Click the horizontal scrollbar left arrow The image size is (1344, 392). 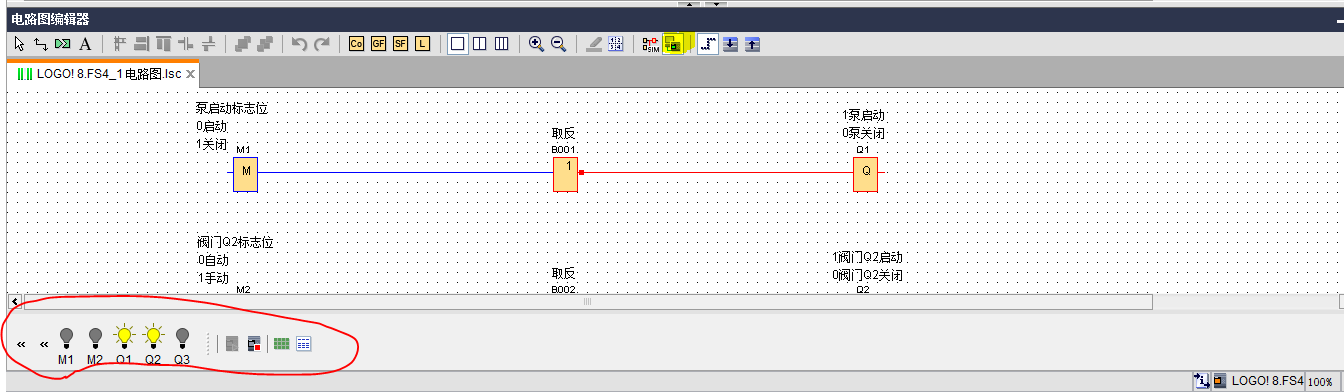click(x=15, y=301)
